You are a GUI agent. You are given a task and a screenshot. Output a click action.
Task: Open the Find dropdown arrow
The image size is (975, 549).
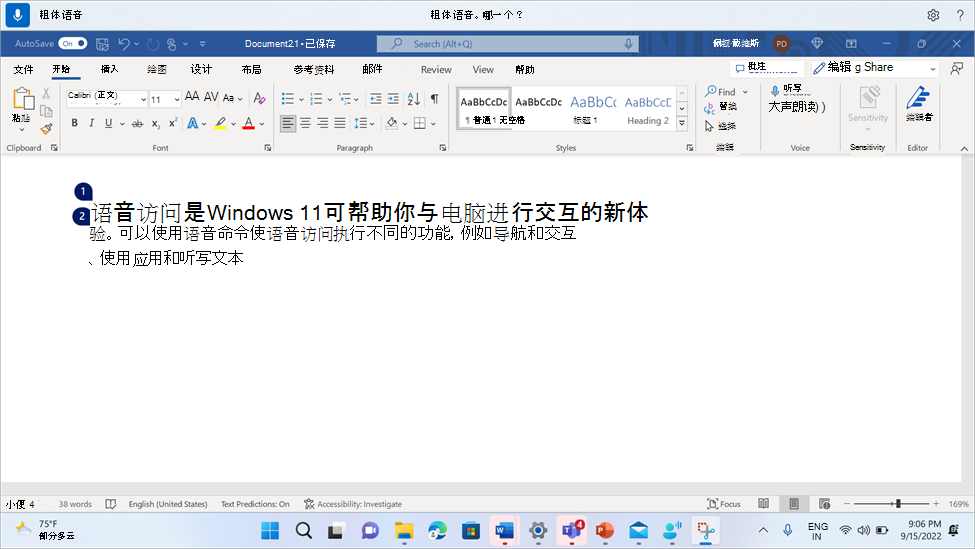[746, 92]
